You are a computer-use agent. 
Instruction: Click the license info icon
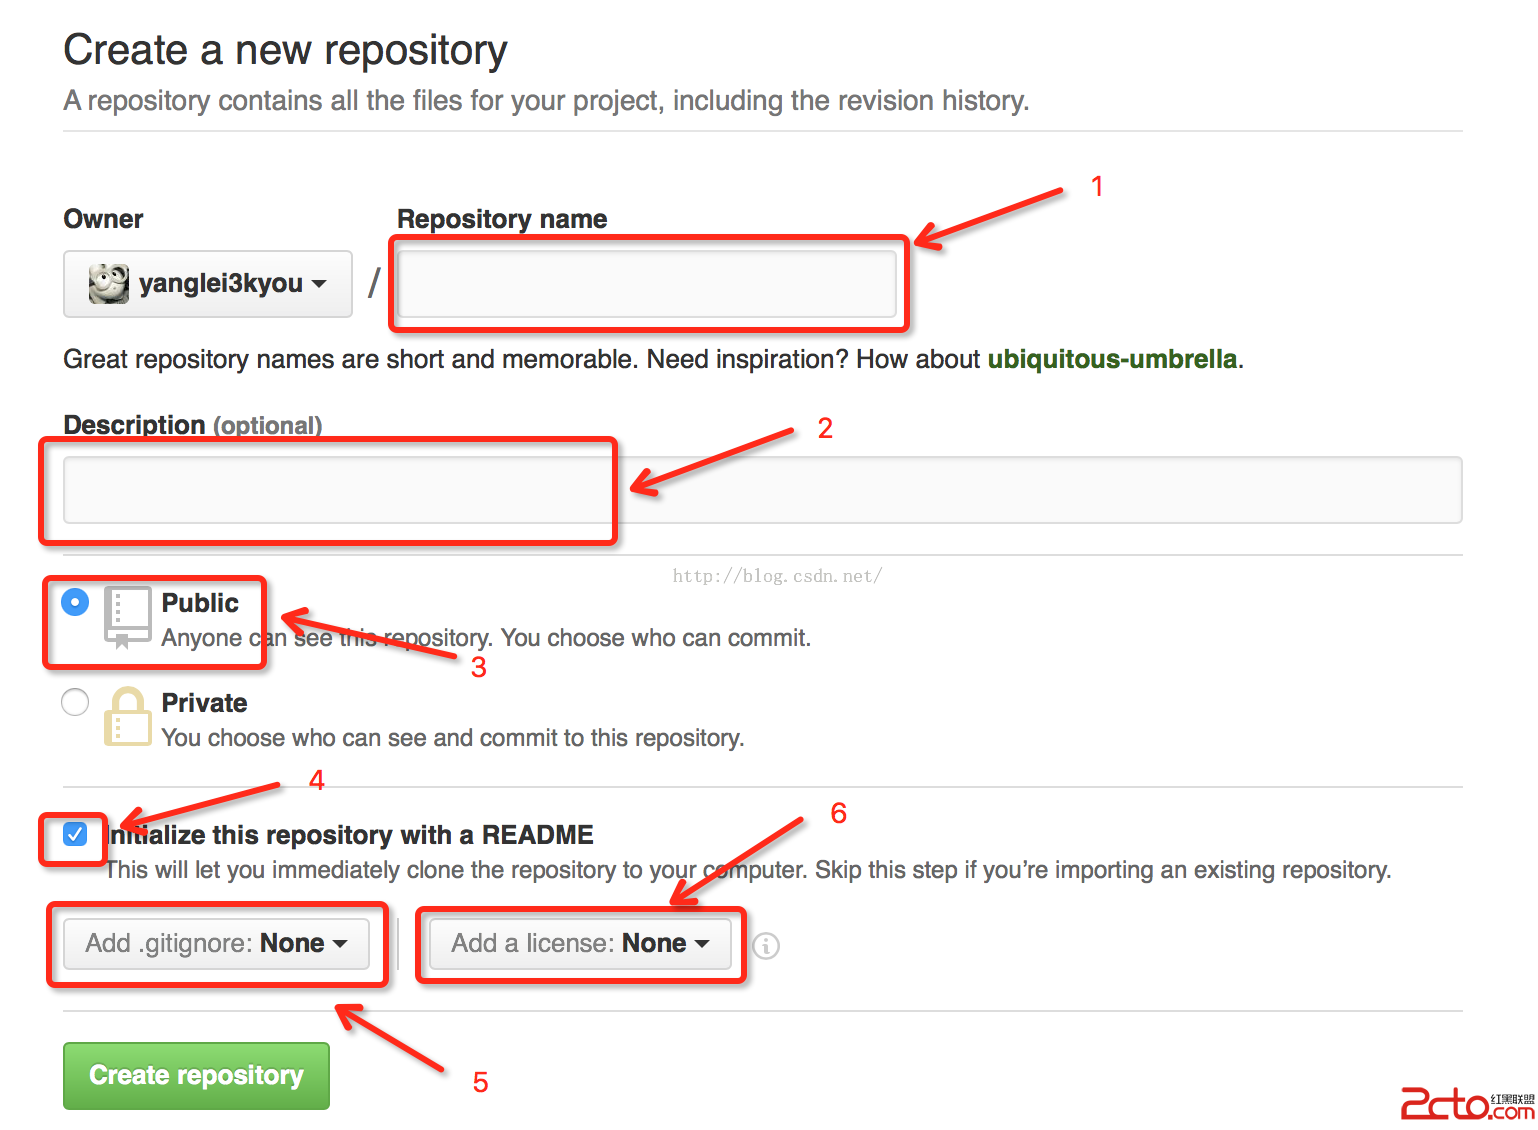coord(766,945)
